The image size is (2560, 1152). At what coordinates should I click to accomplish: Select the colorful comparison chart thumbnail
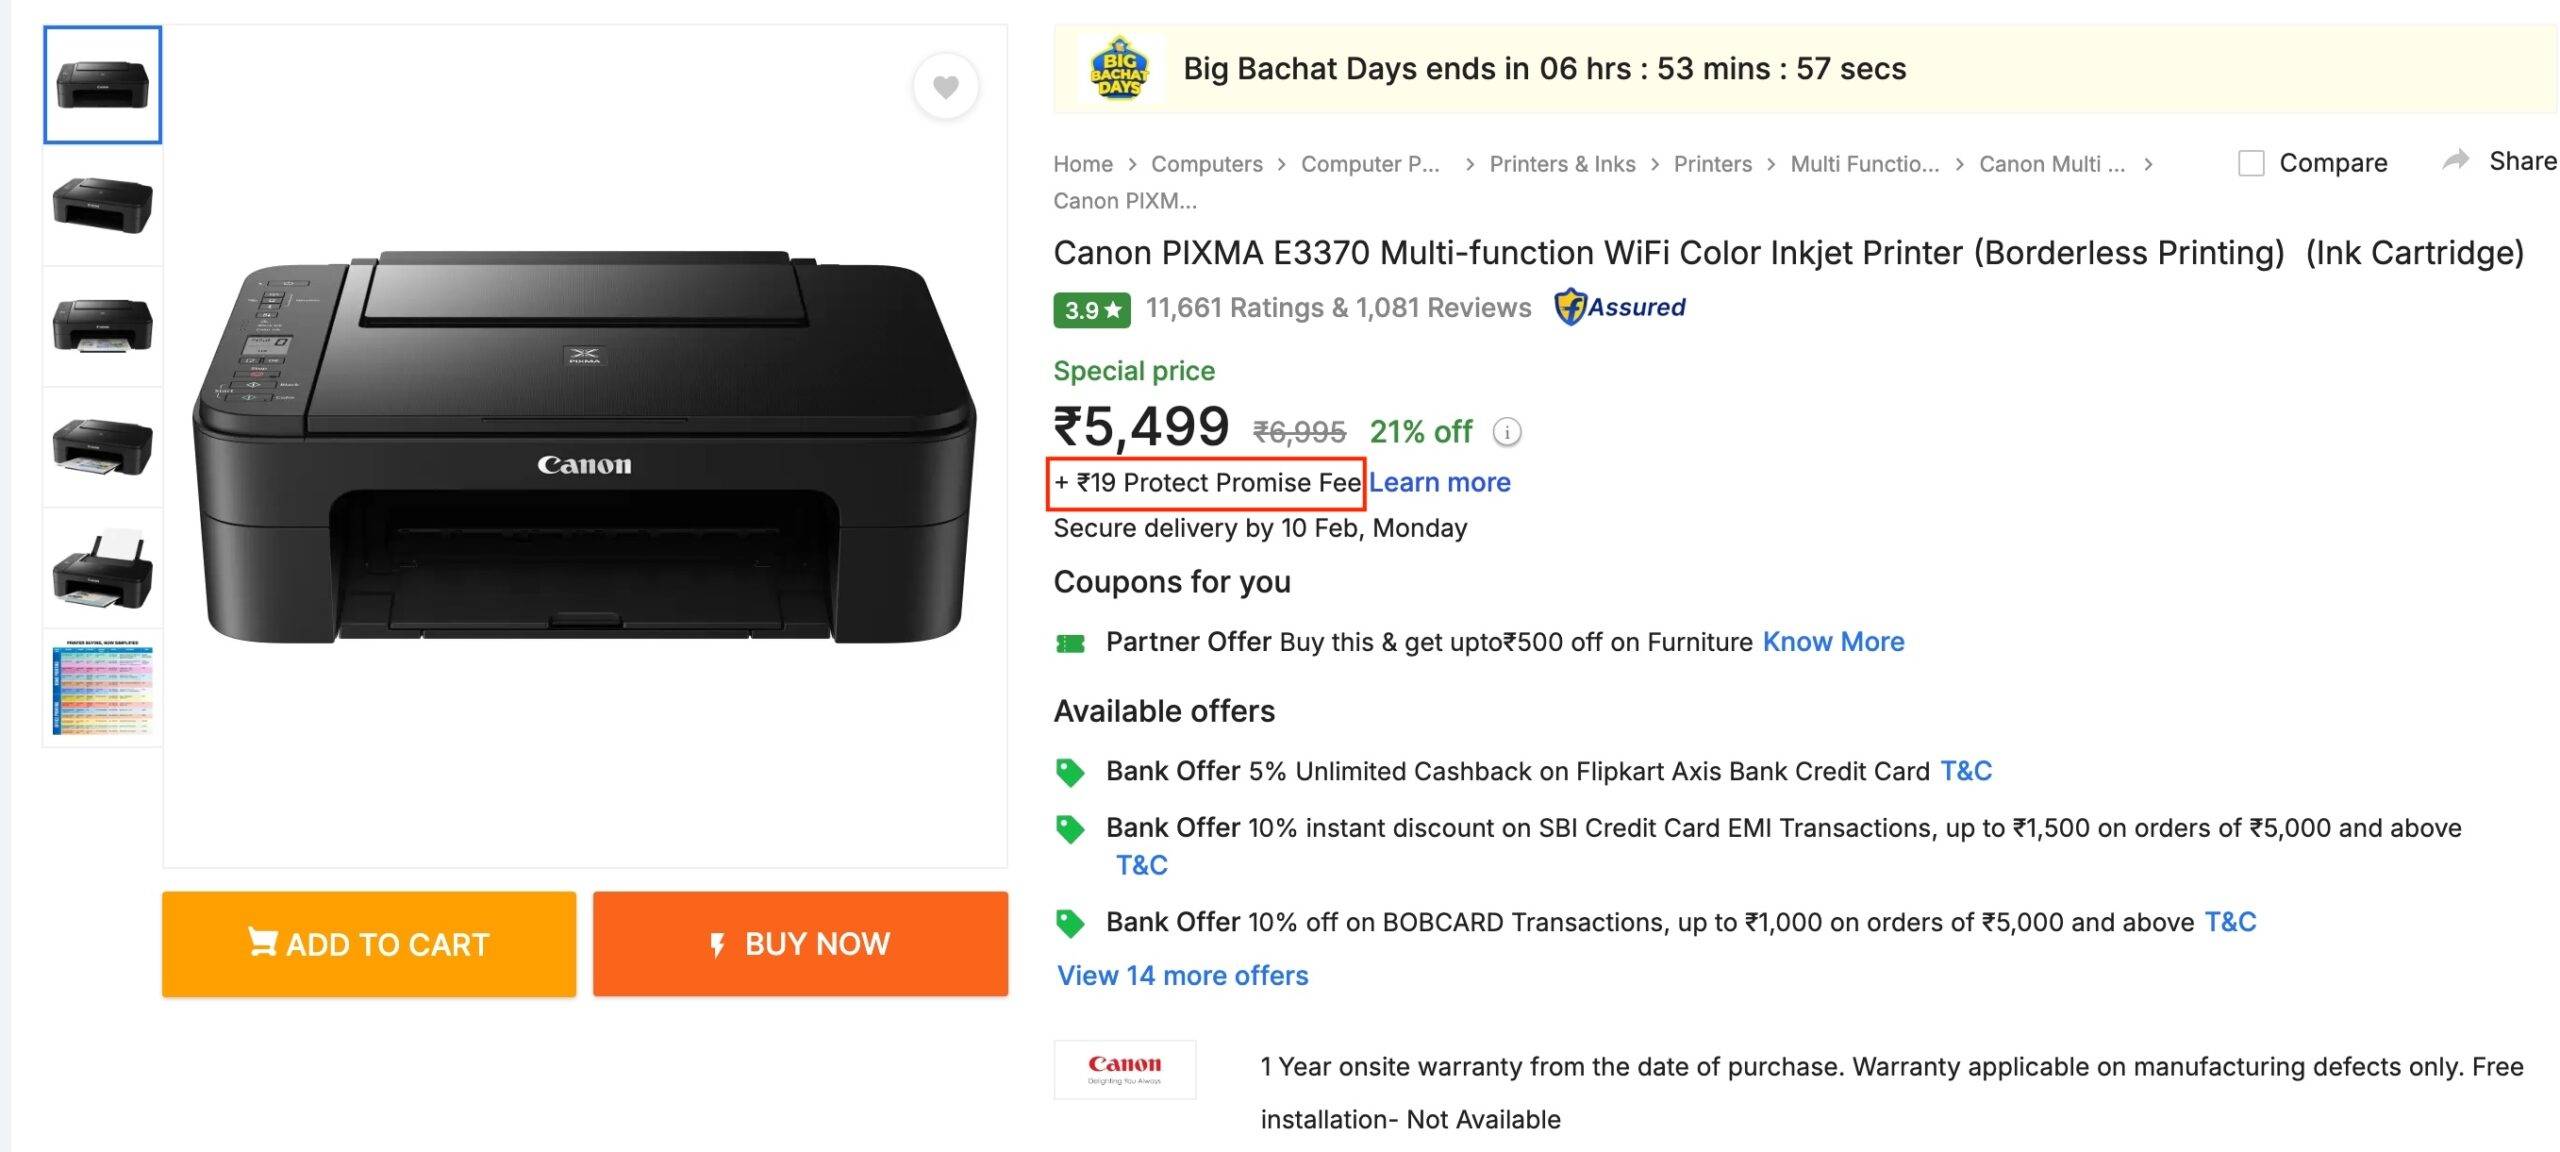(102, 688)
